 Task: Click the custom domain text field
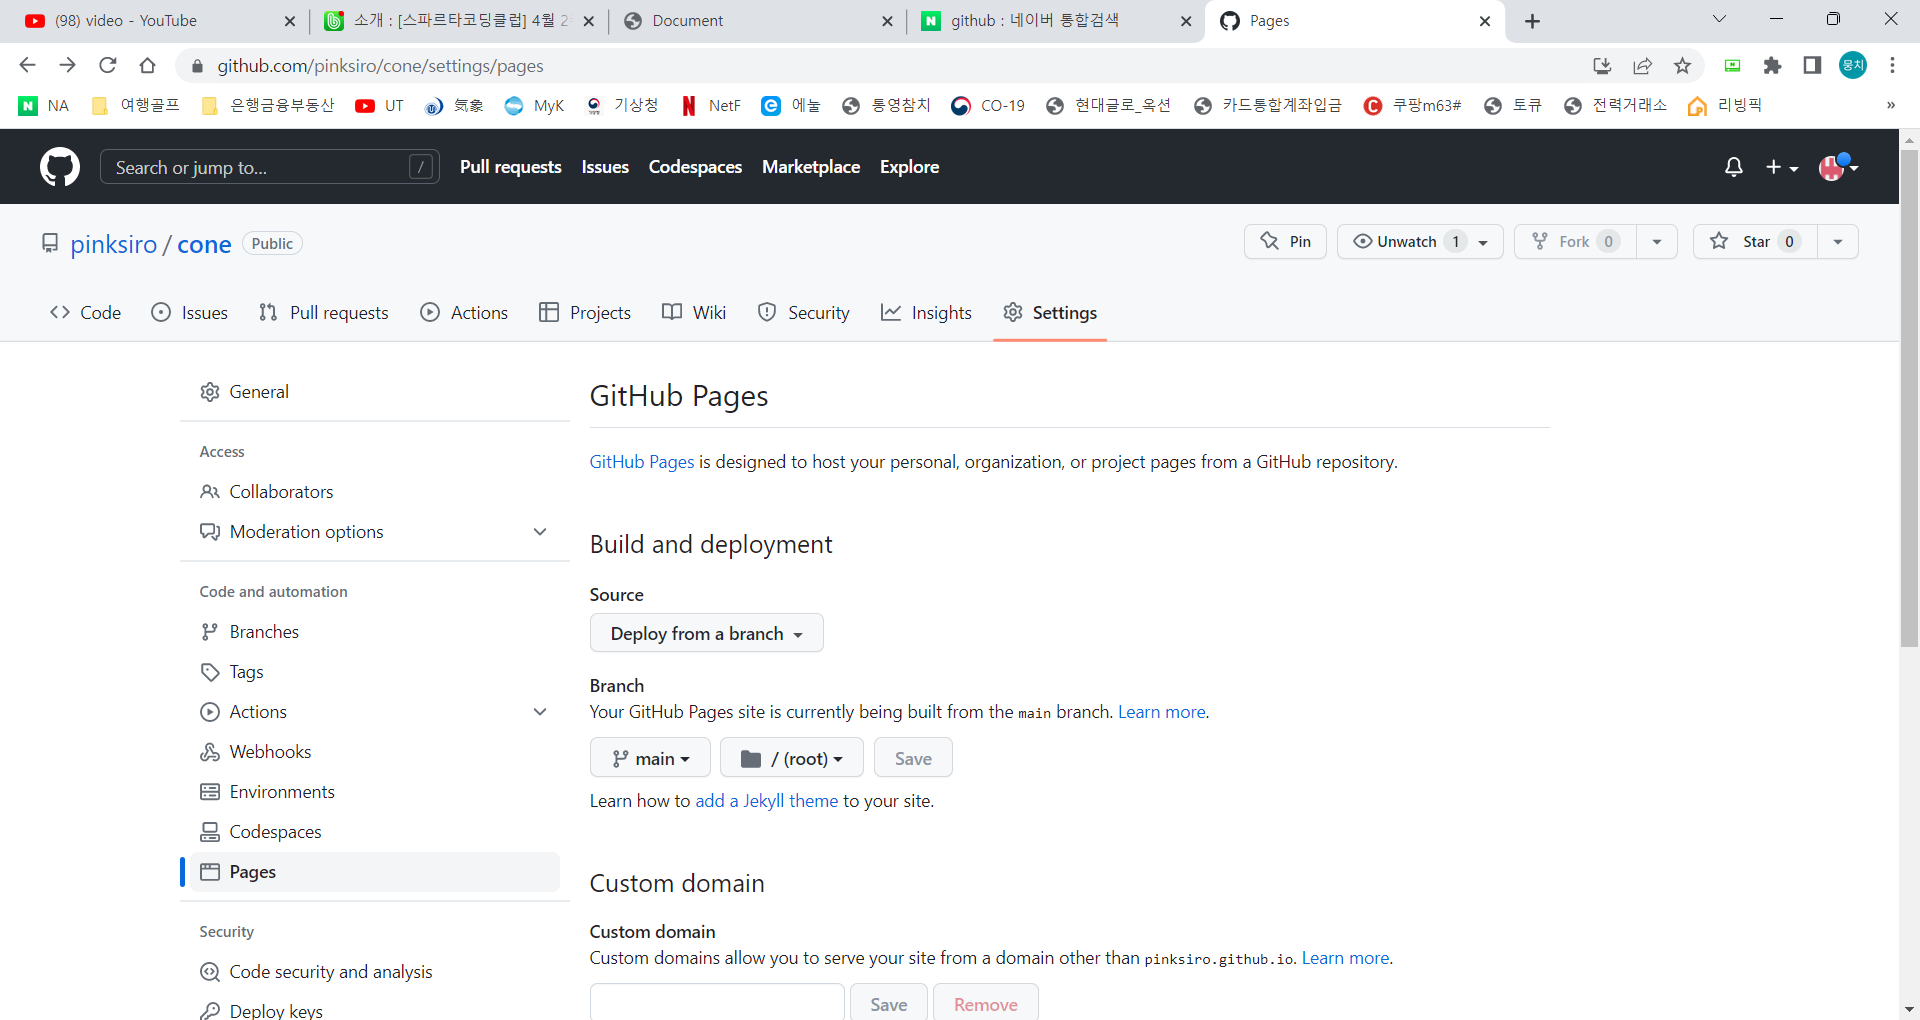click(717, 1003)
